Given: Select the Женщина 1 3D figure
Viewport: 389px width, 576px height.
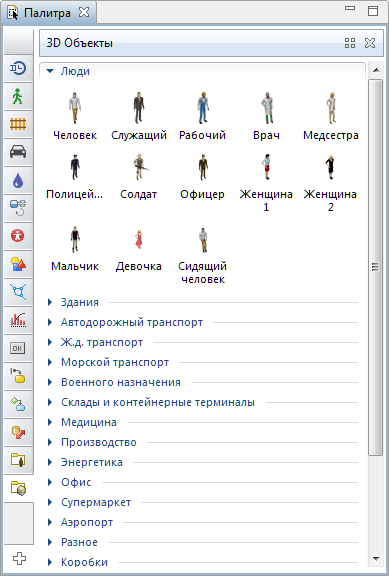Looking at the screenshot, I should [266, 183].
